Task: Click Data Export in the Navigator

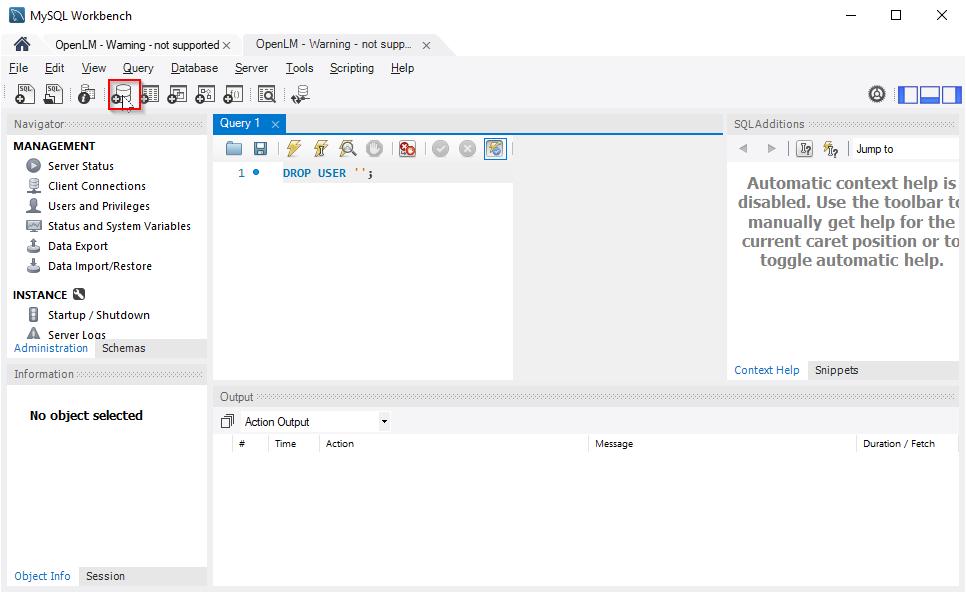Action: [x=77, y=246]
